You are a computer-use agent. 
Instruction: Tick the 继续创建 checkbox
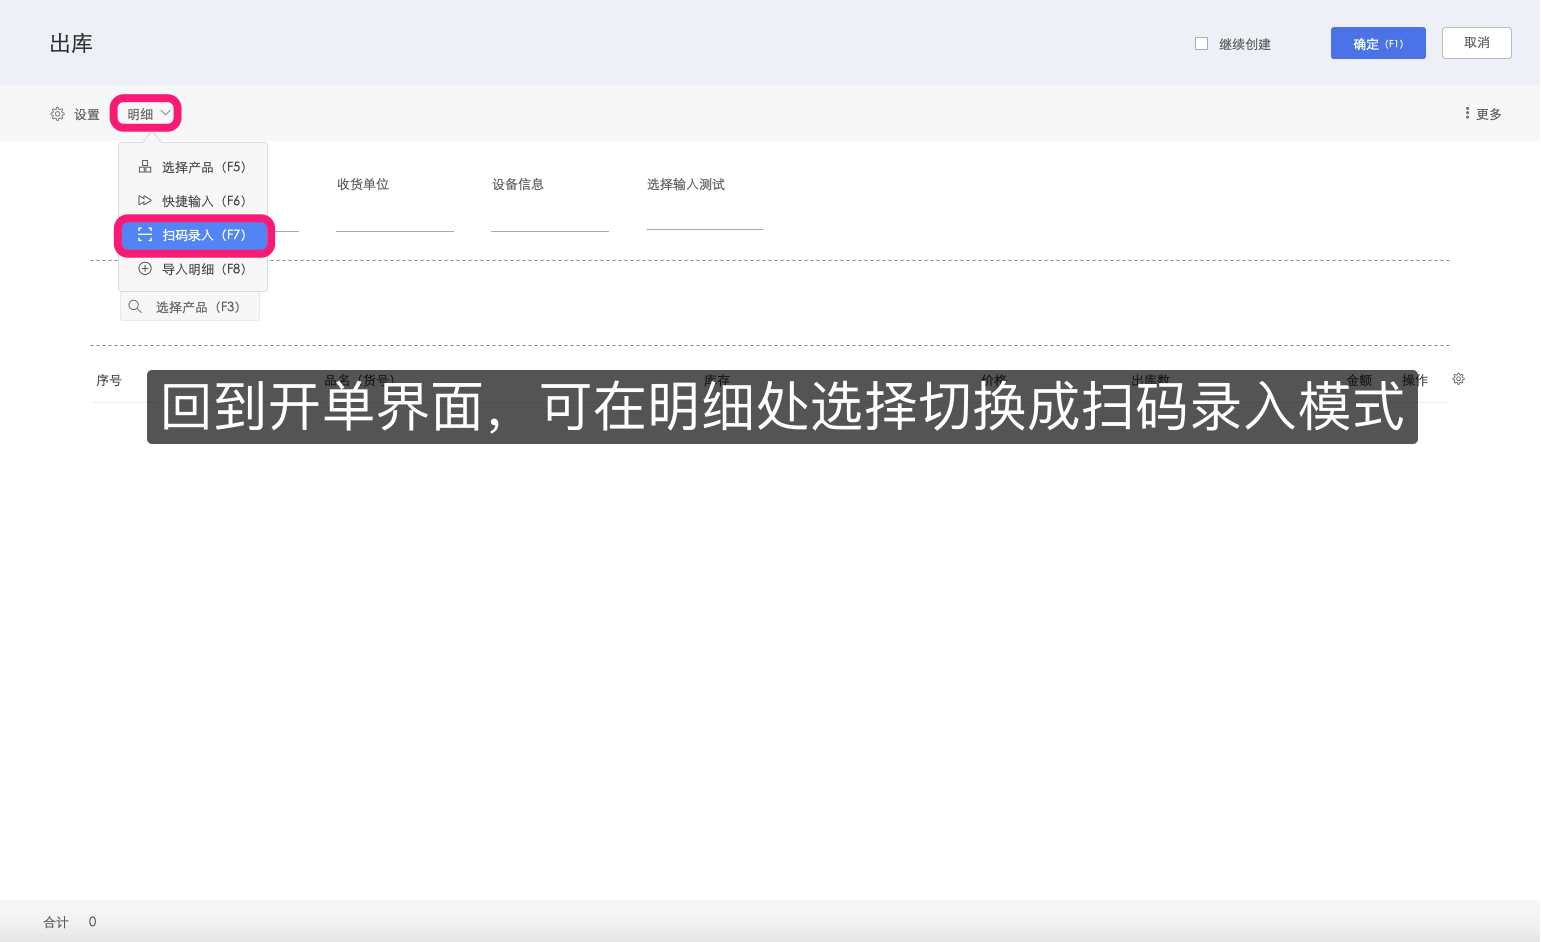click(x=1201, y=44)
